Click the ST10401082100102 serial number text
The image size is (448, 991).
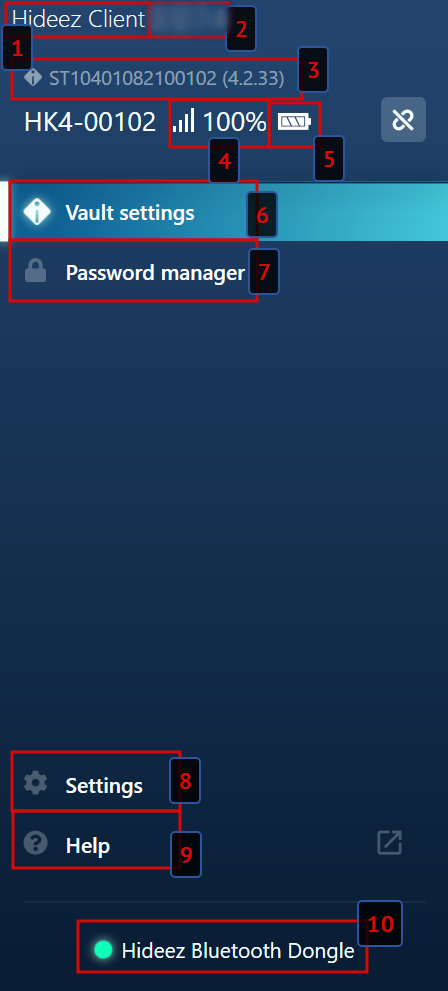tap(133, 78)
